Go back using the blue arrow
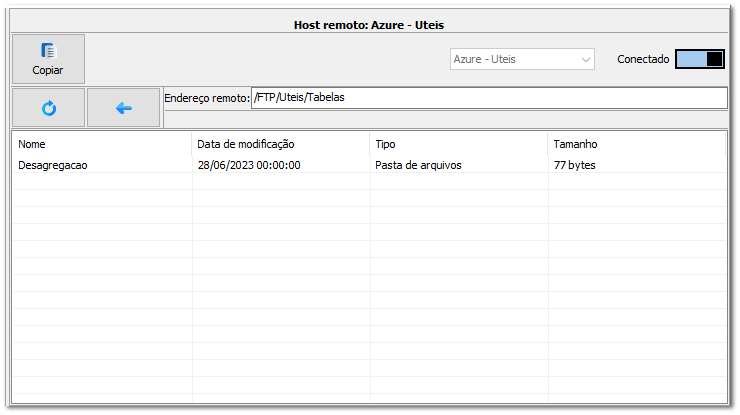Image resolution: width=740 pixels, height=415 pixels. point(123,108)
